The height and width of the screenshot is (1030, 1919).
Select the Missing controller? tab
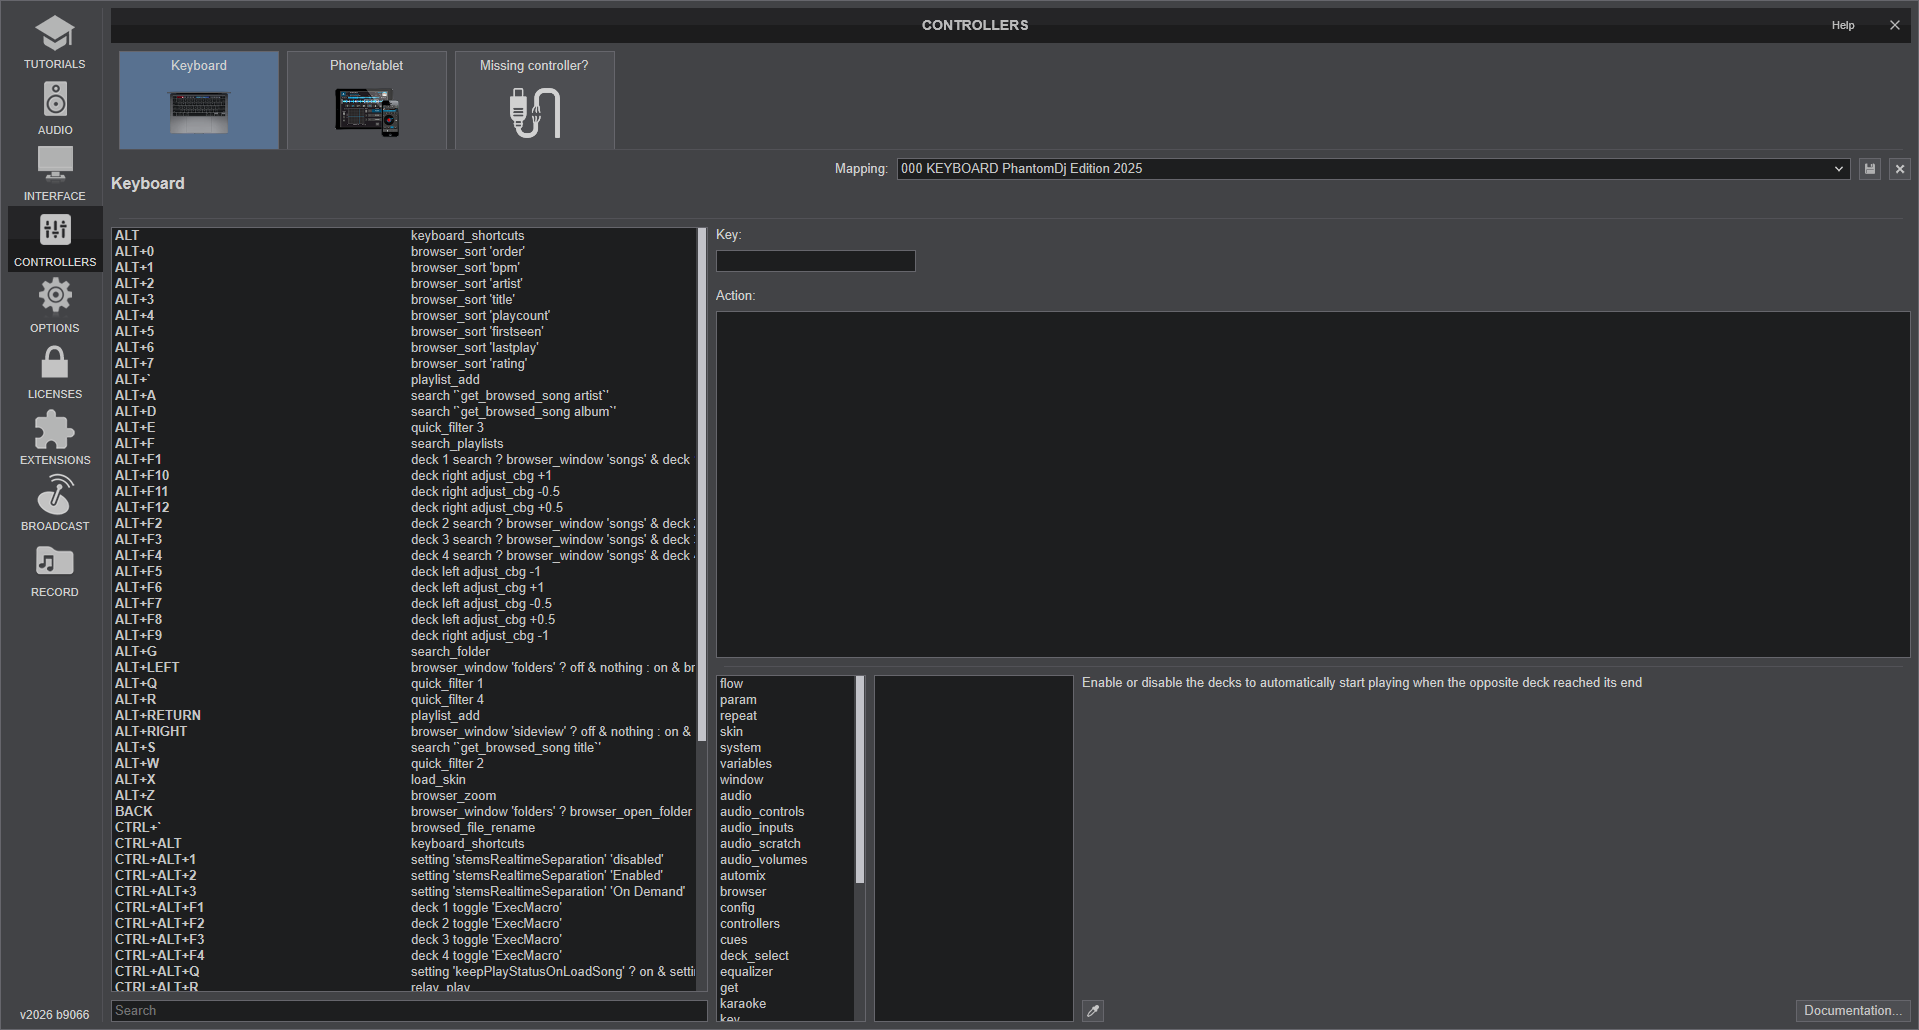tap(534, 100)
